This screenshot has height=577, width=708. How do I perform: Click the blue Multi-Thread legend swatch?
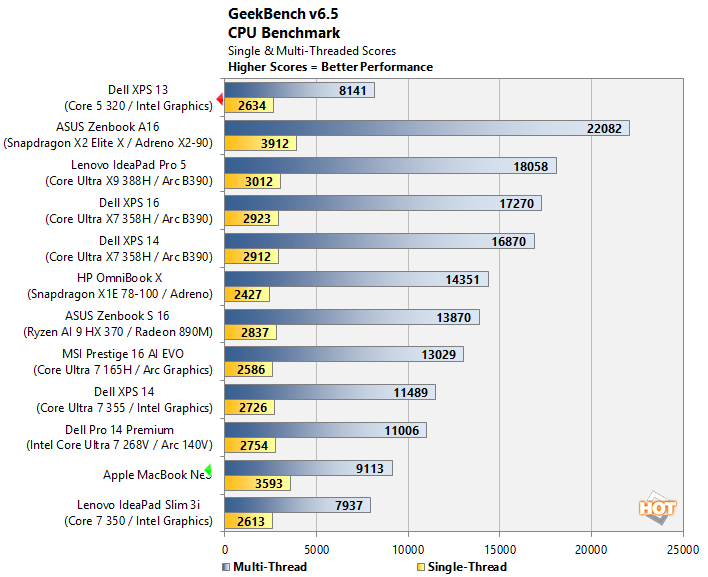(x=226, y=567)
